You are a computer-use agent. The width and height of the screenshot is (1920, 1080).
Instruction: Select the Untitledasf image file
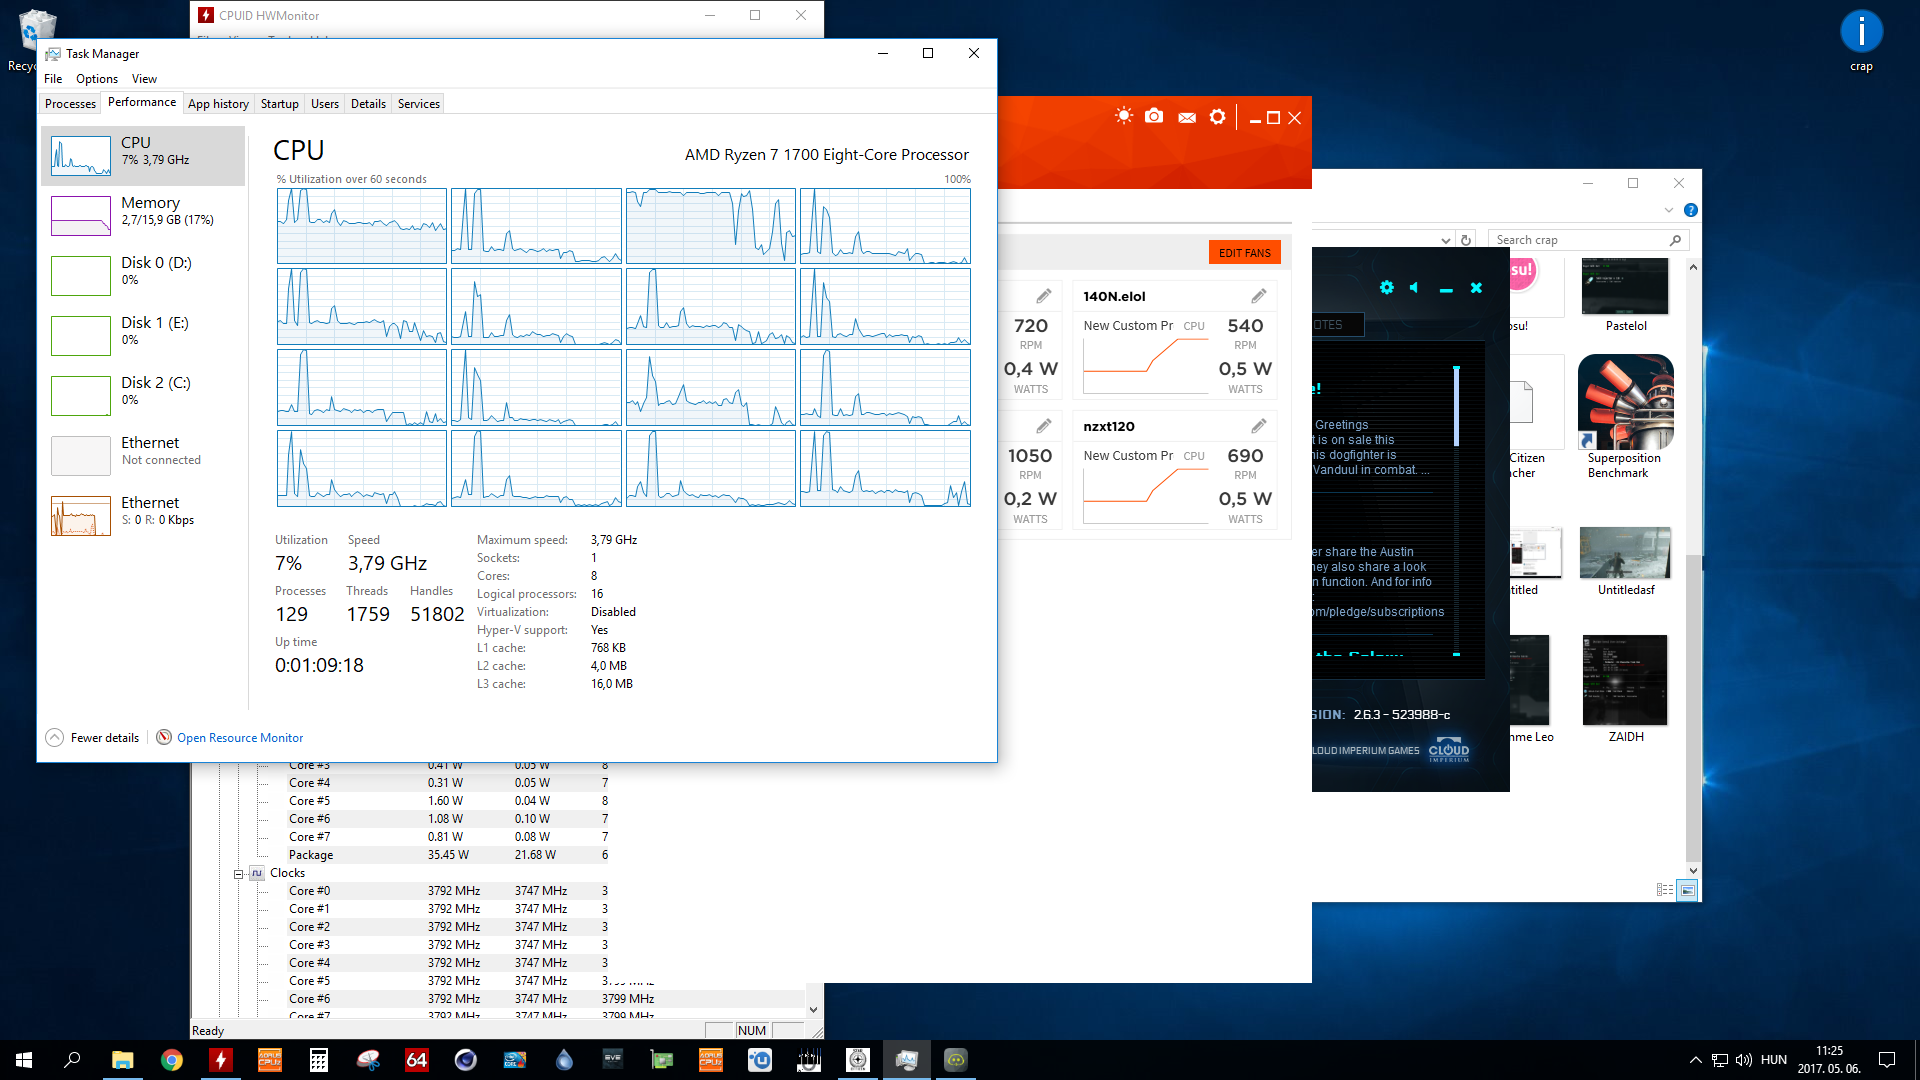pyautogui.click(x=1625, y=562)
